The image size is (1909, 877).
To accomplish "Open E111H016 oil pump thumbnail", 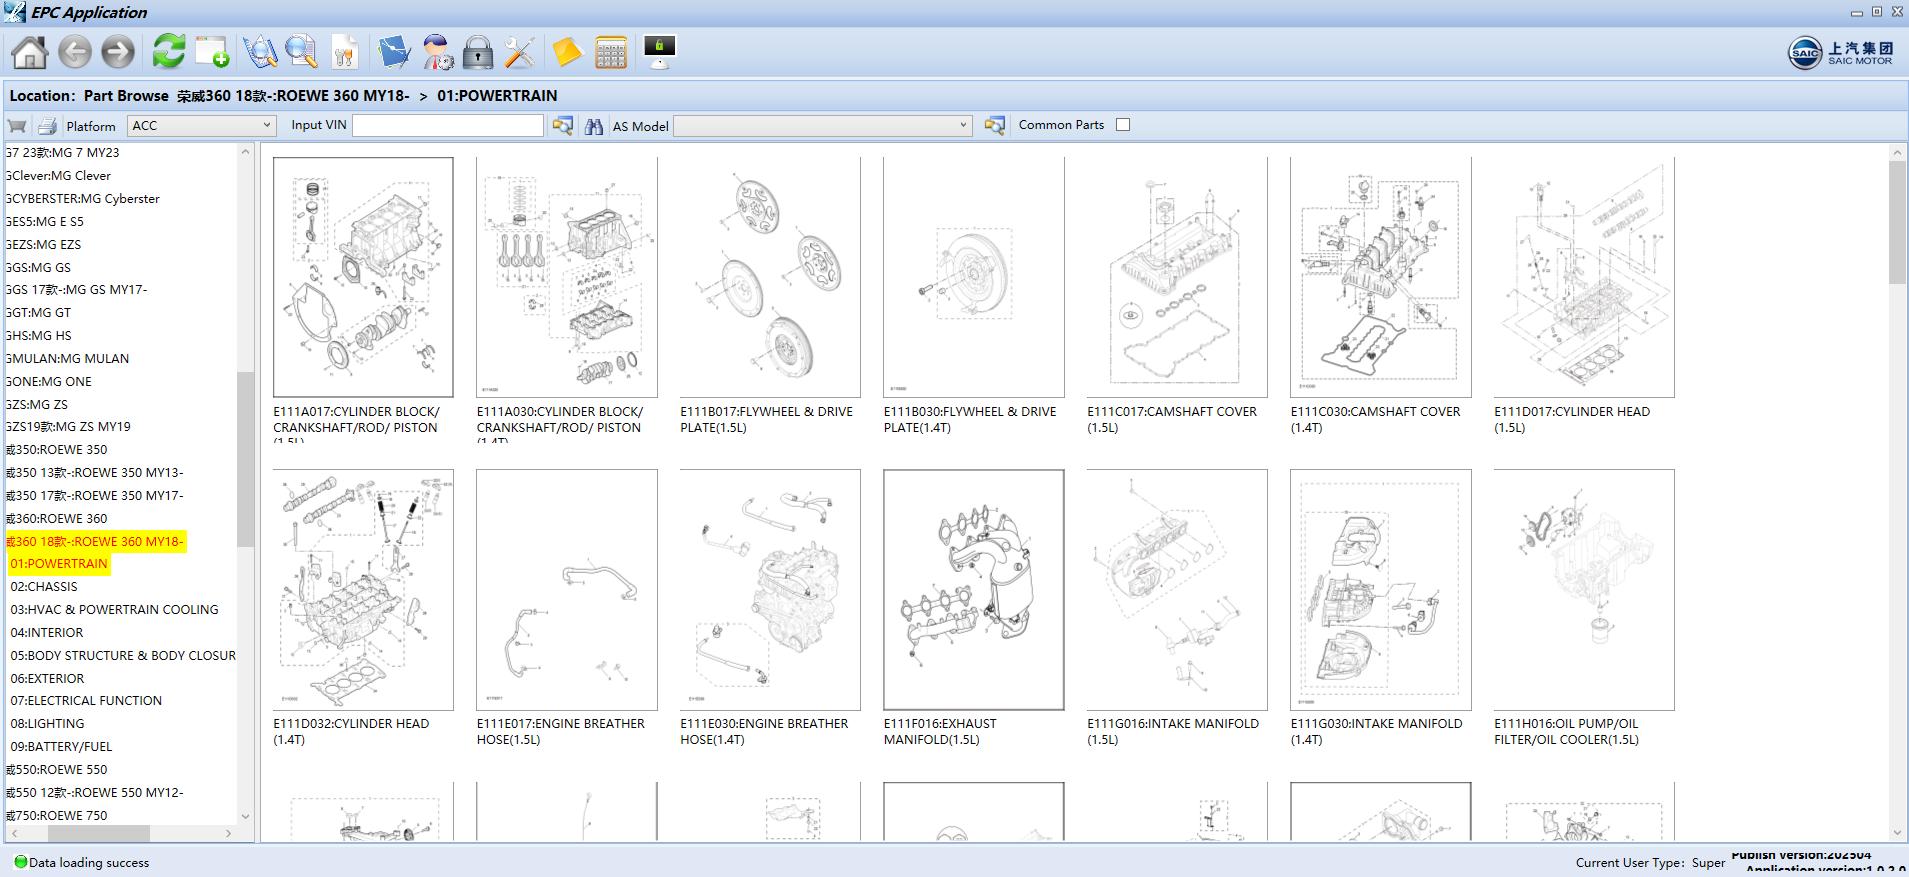I will tap(1584, 590).
